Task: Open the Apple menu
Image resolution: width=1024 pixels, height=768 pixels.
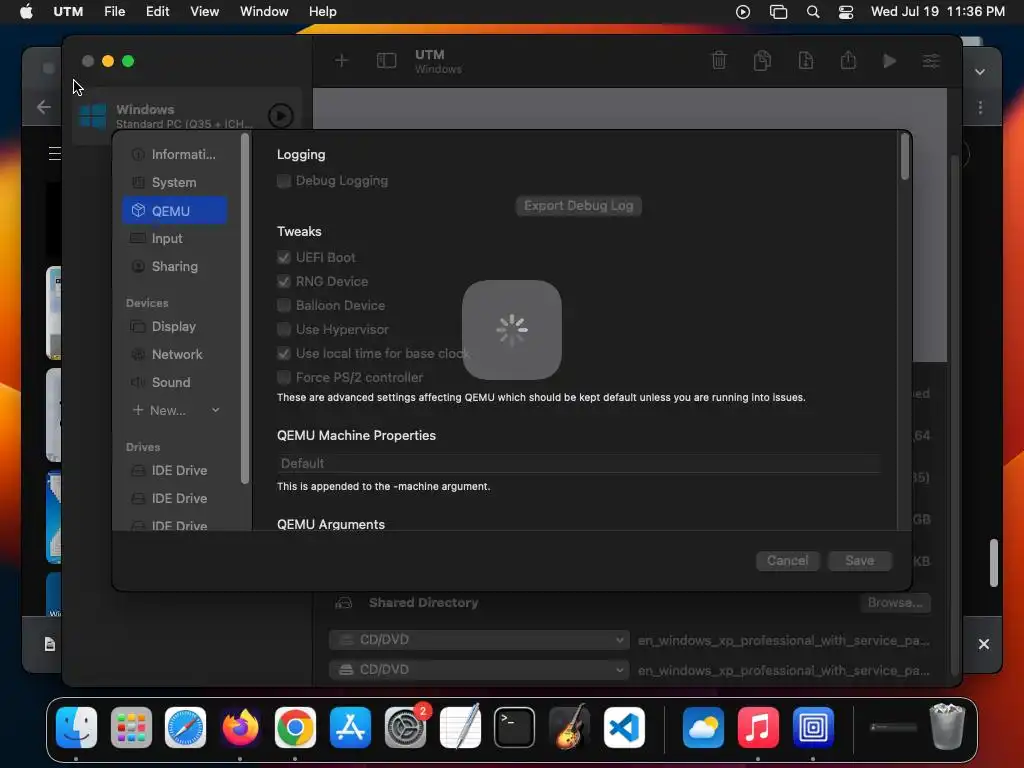Action: [26, 12]
